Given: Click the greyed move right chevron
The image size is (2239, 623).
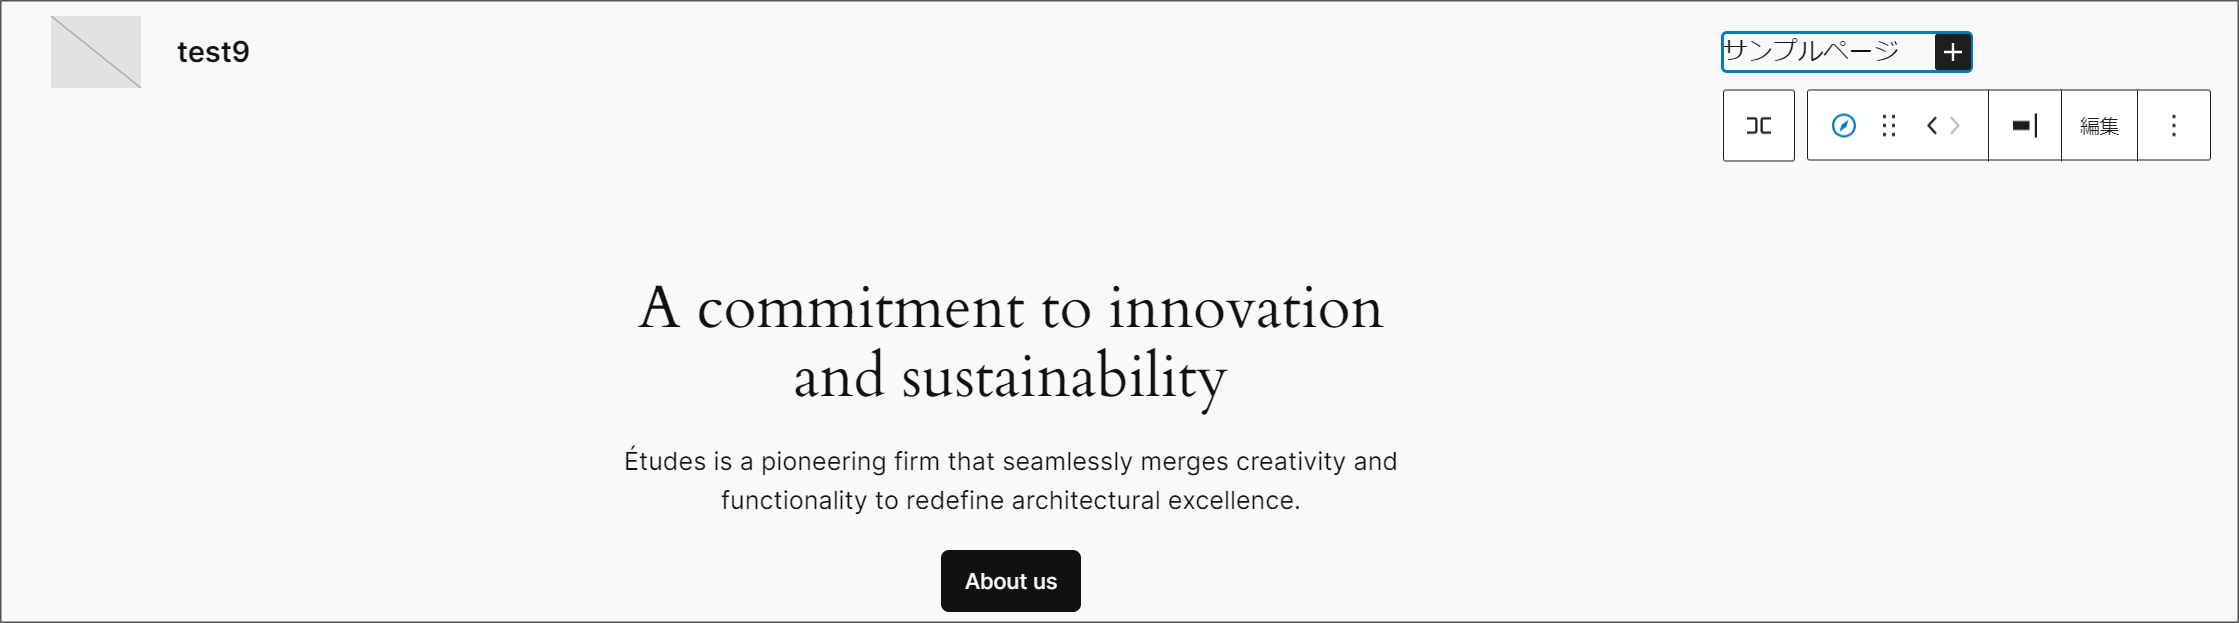Looking at the screenshot, I should pyautogui.click(x=1955, y=126).
